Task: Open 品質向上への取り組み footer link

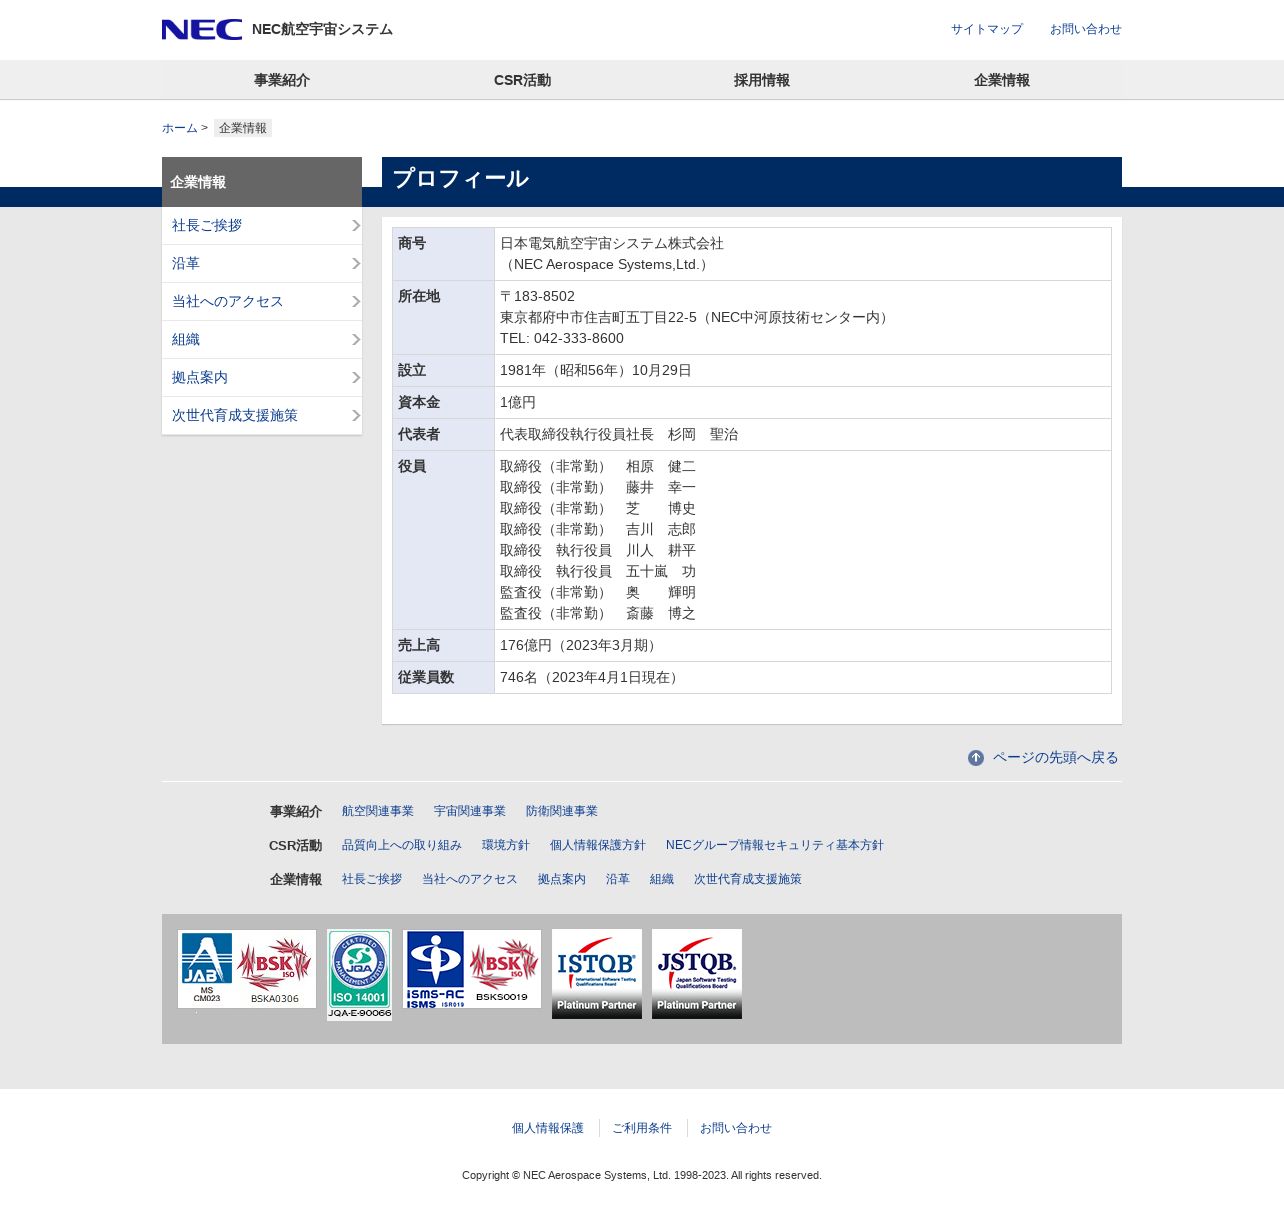Action: click(x=402, y=845)
